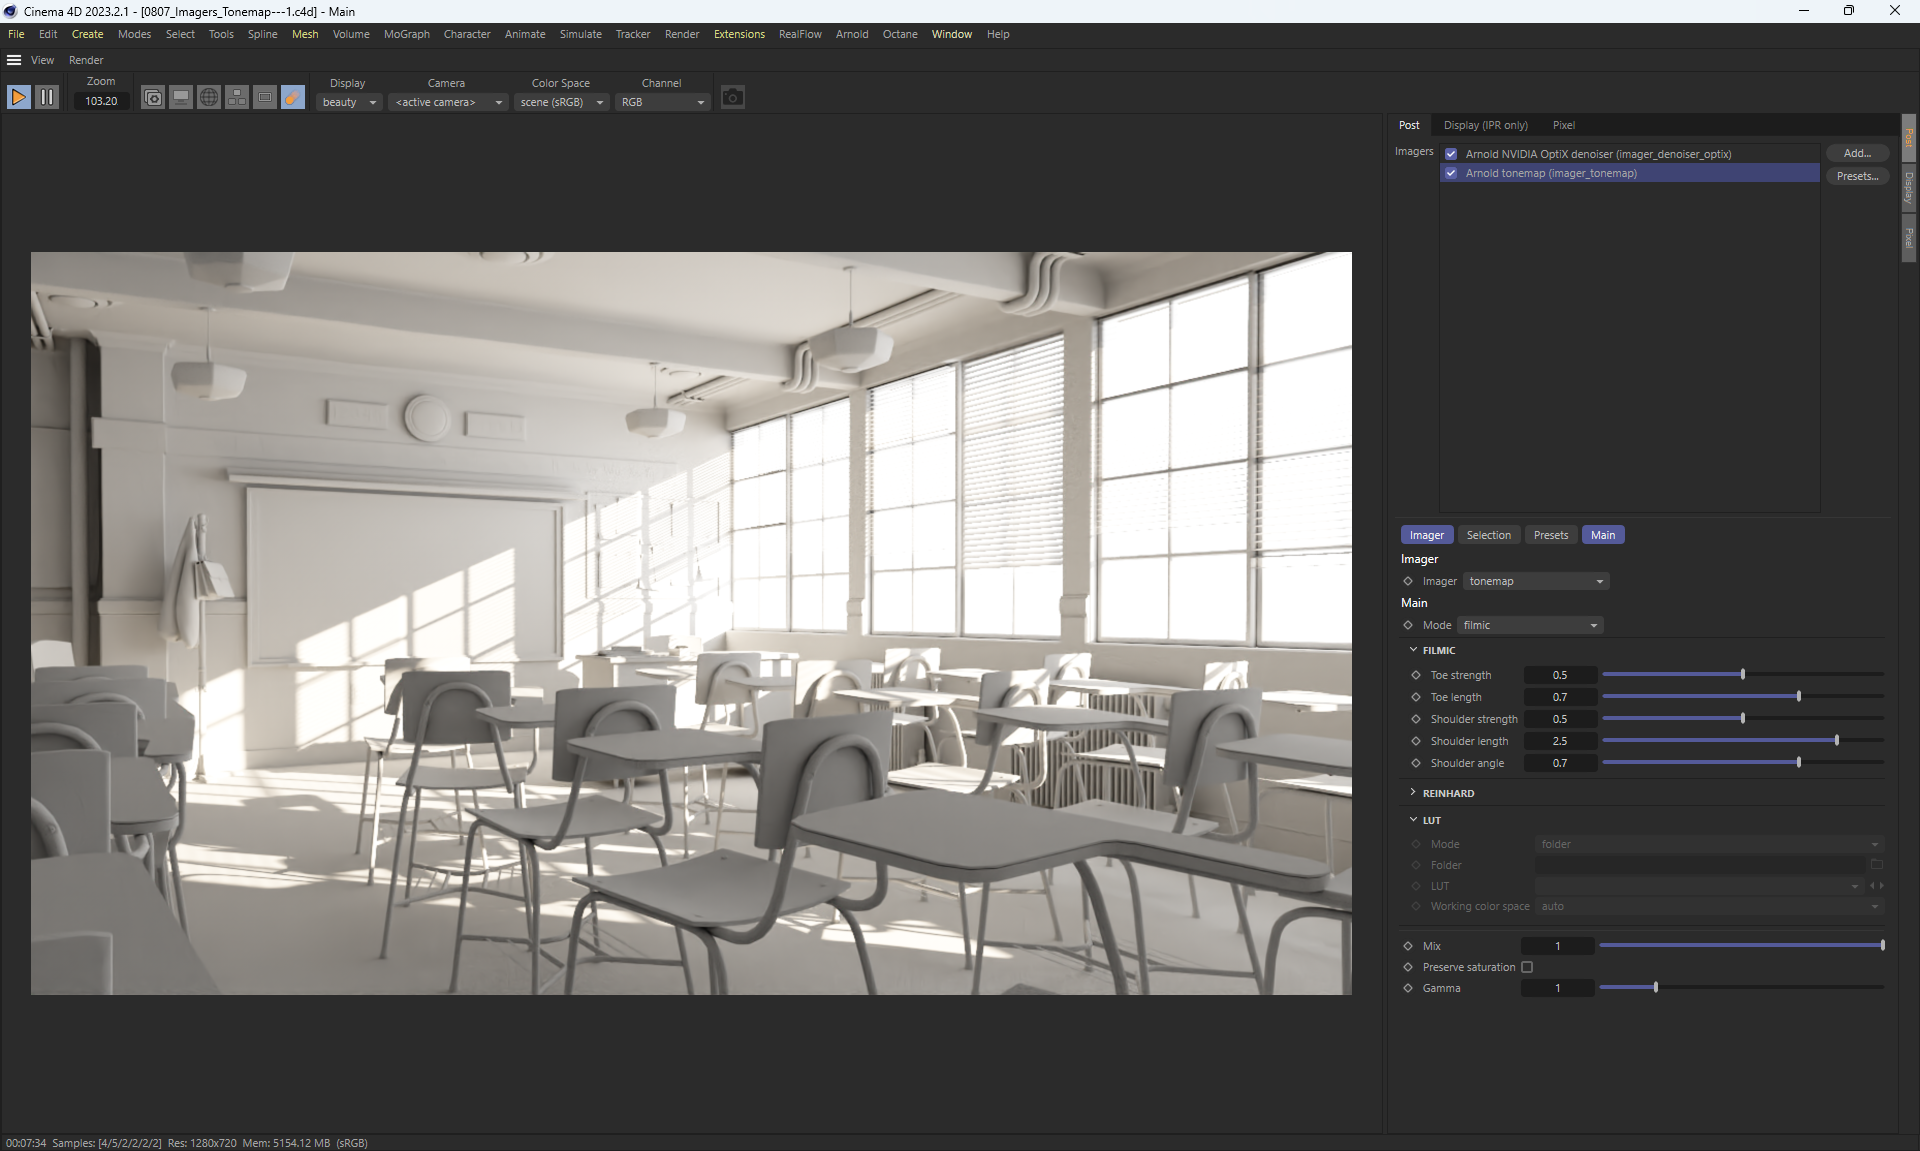1920x1151 pixels.
Task: Open the Display beauty dropdown
Action: 349,102
